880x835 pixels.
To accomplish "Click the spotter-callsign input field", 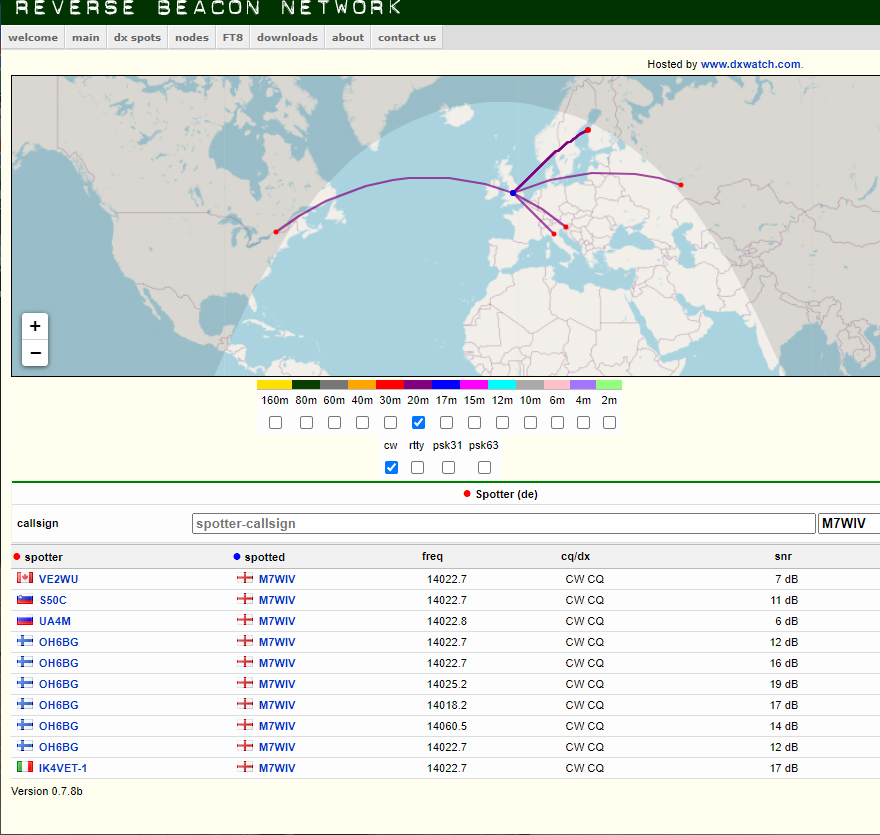I will pyautogui.click(x=503, y=524).
